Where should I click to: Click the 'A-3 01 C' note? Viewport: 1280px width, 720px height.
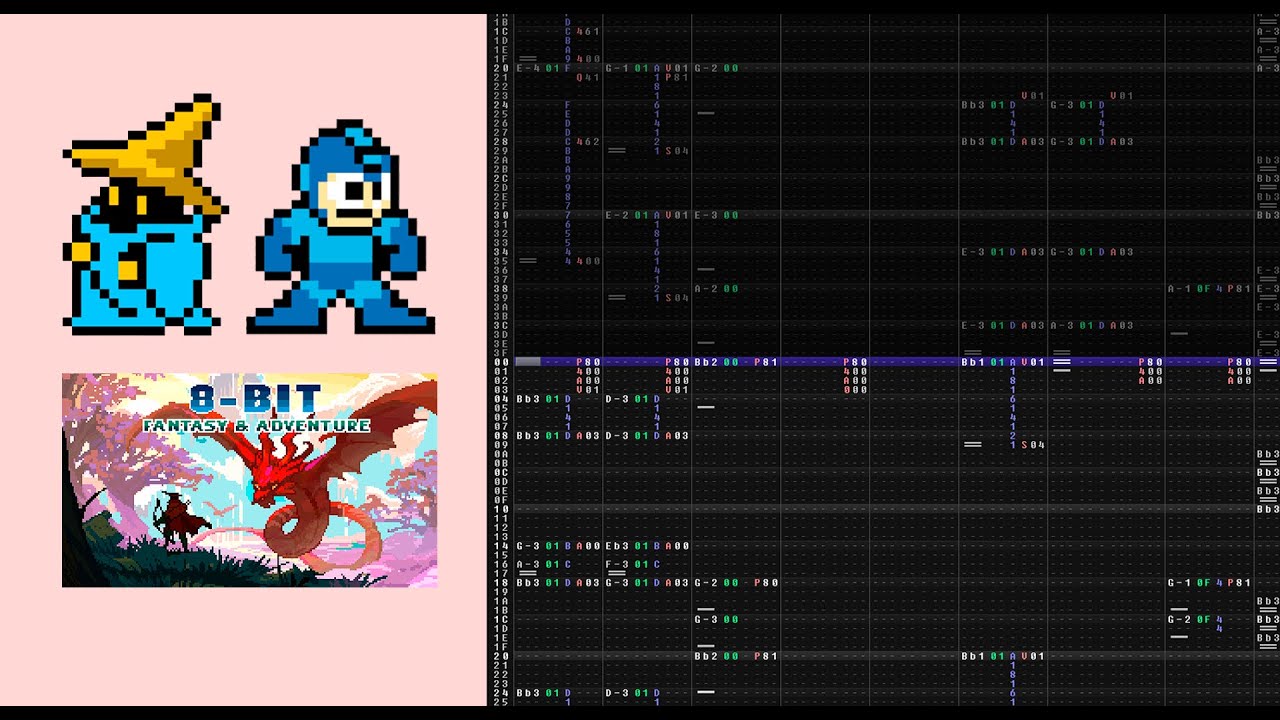click(x=543, y=564)
